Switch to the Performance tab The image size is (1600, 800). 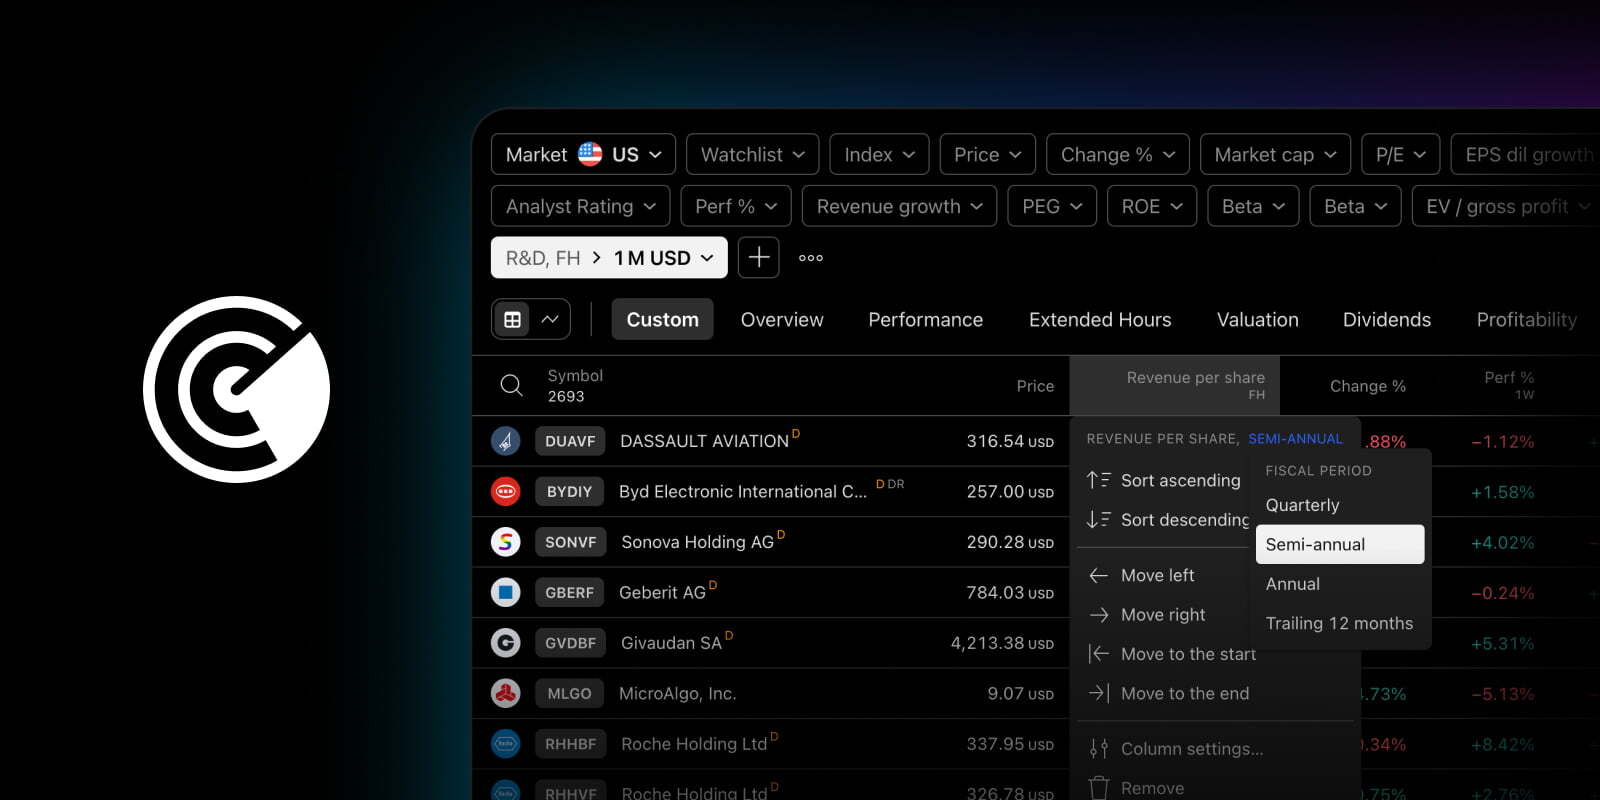tap(925, 320)
